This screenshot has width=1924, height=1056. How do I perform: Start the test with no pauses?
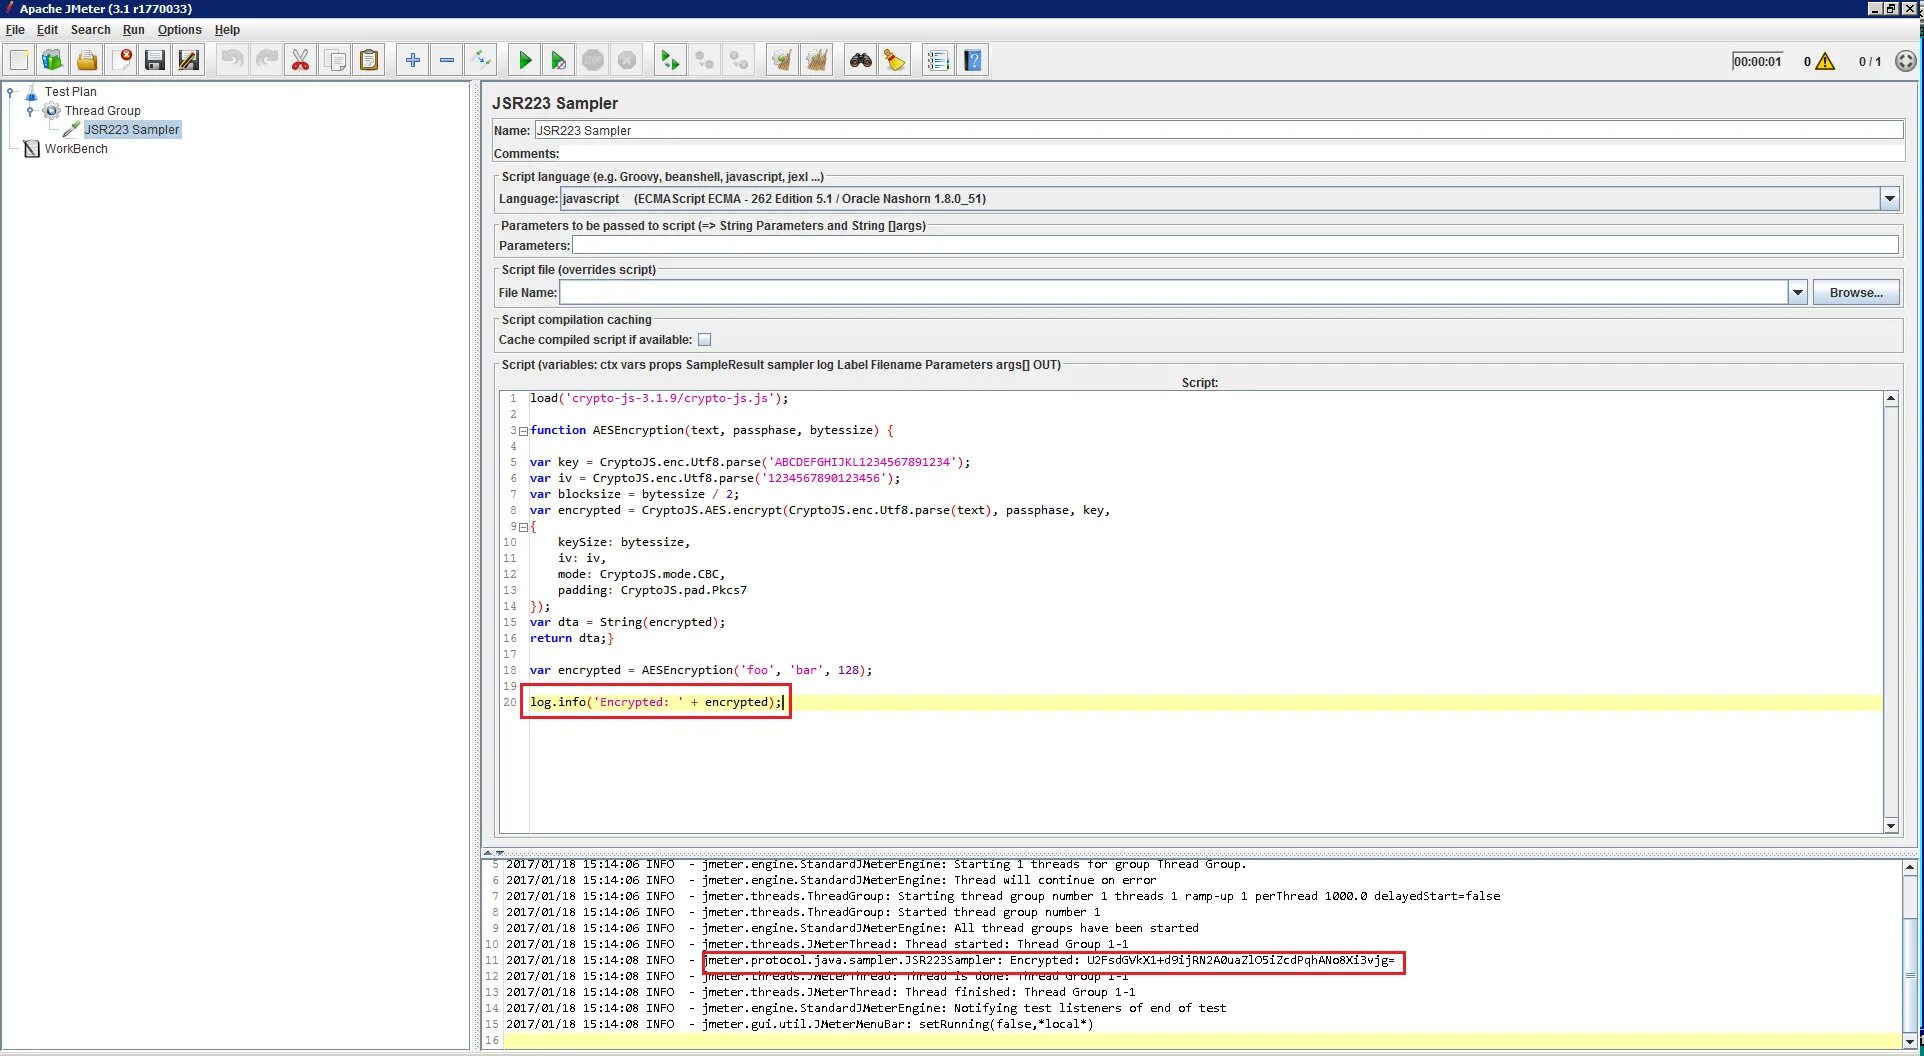(559, 61)
